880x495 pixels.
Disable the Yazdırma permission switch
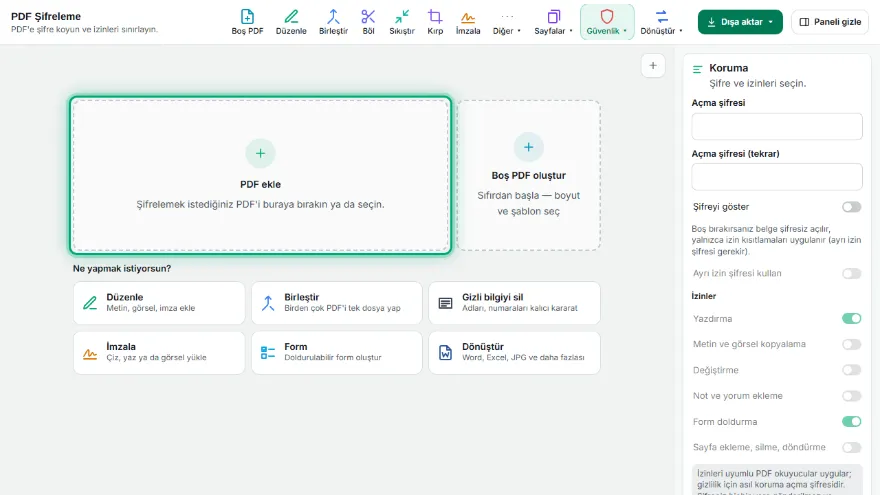coord(851,318)
